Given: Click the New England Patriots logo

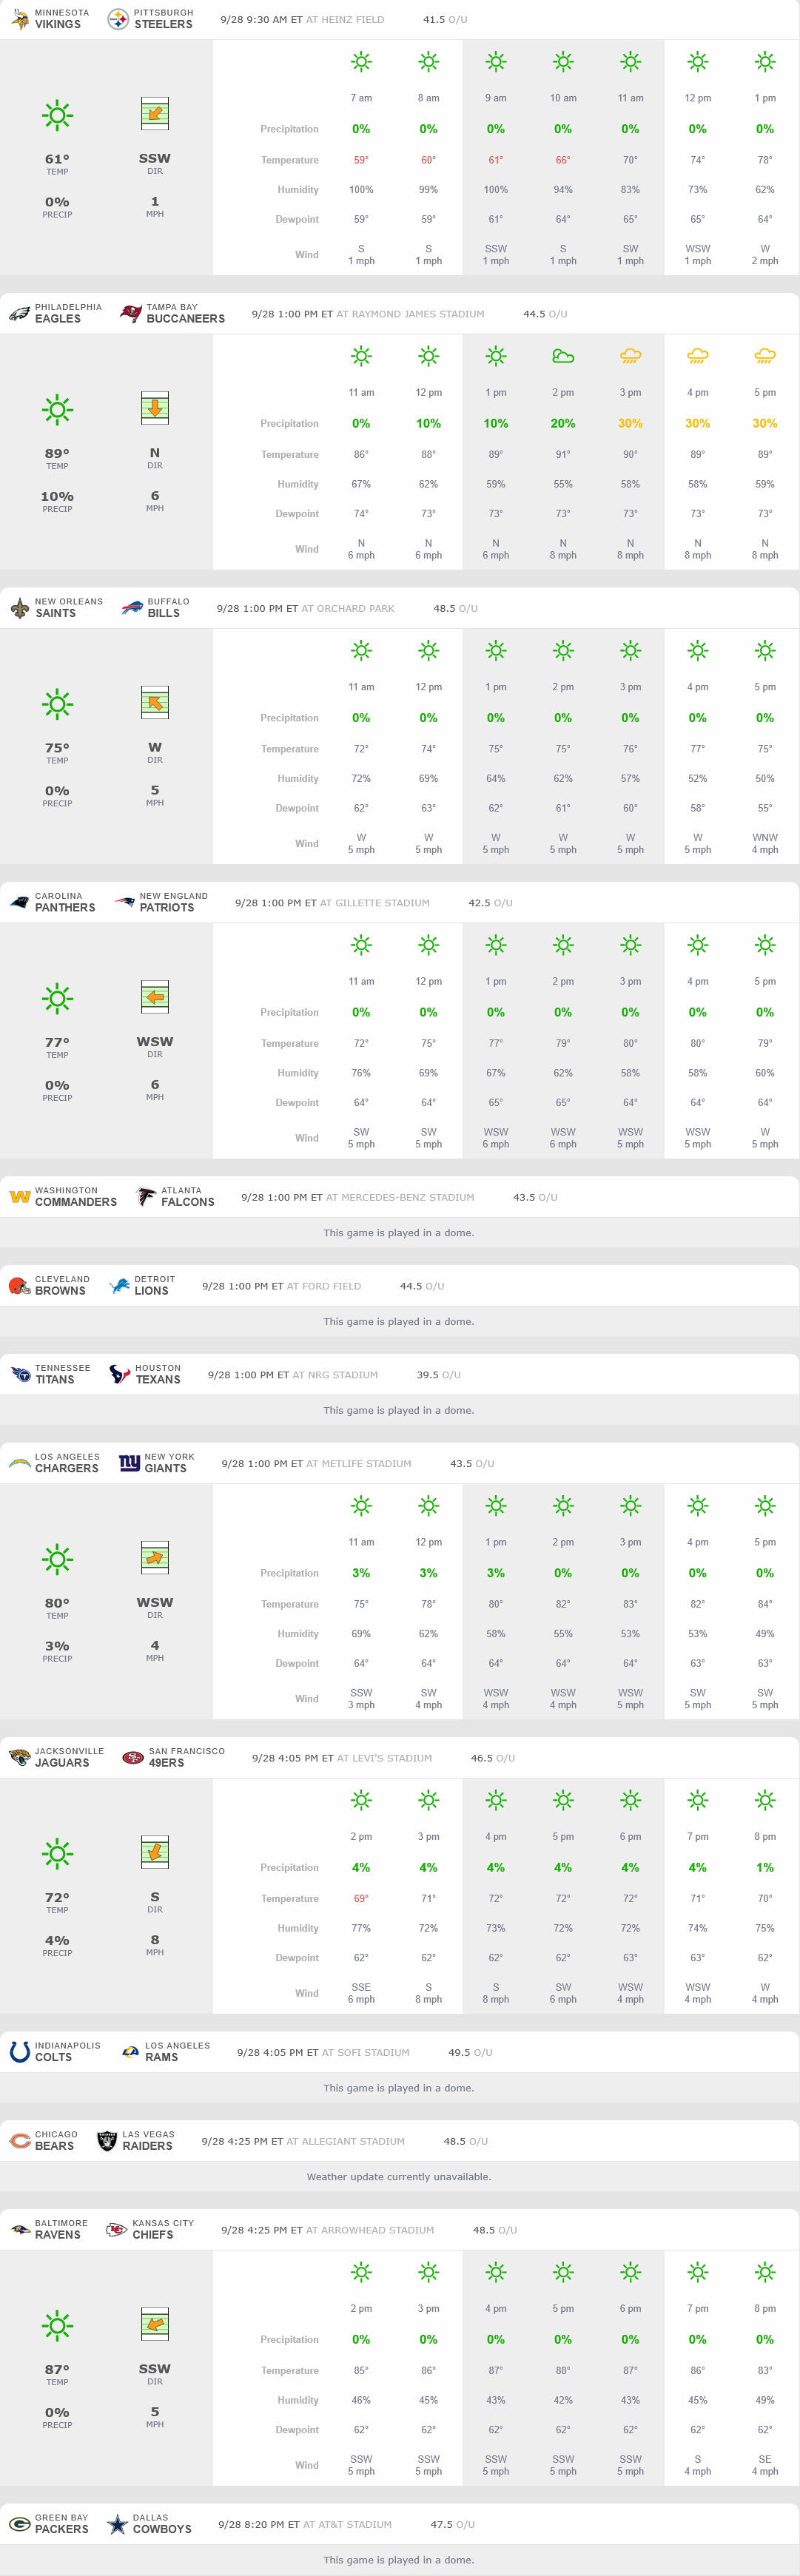Looking at the screenshot, I should [x=124, y=902].
